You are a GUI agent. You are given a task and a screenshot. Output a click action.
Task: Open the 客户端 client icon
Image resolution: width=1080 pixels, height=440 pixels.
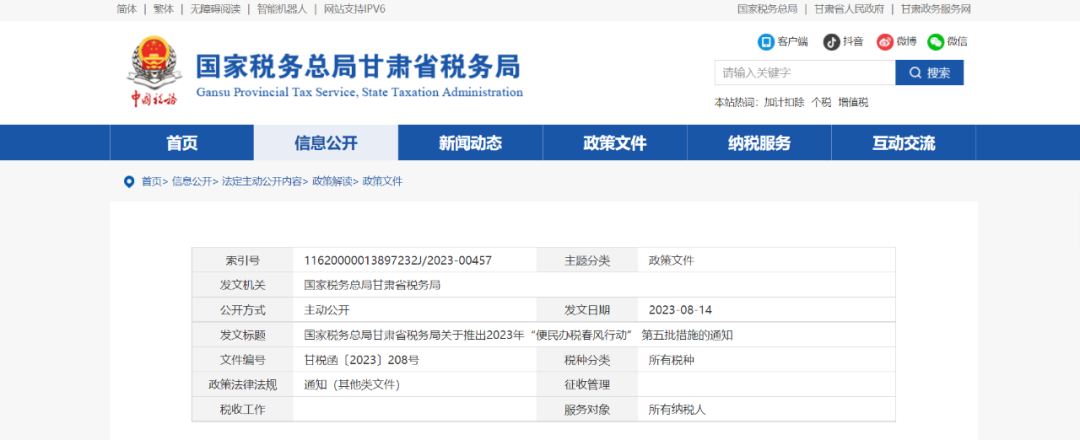coord(766,42)
